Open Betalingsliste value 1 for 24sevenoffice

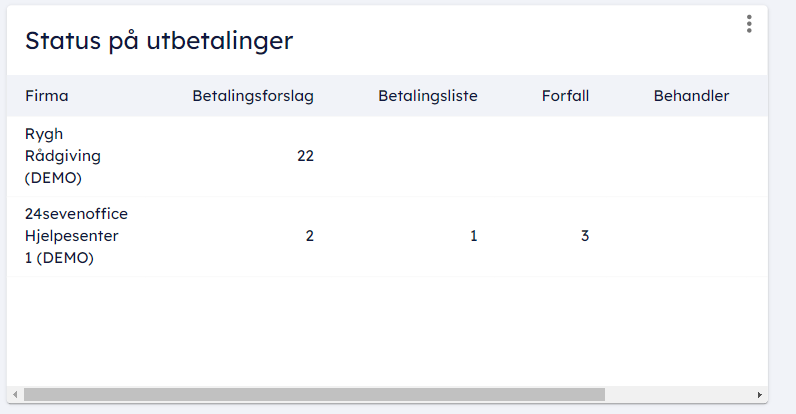(473, 236)
